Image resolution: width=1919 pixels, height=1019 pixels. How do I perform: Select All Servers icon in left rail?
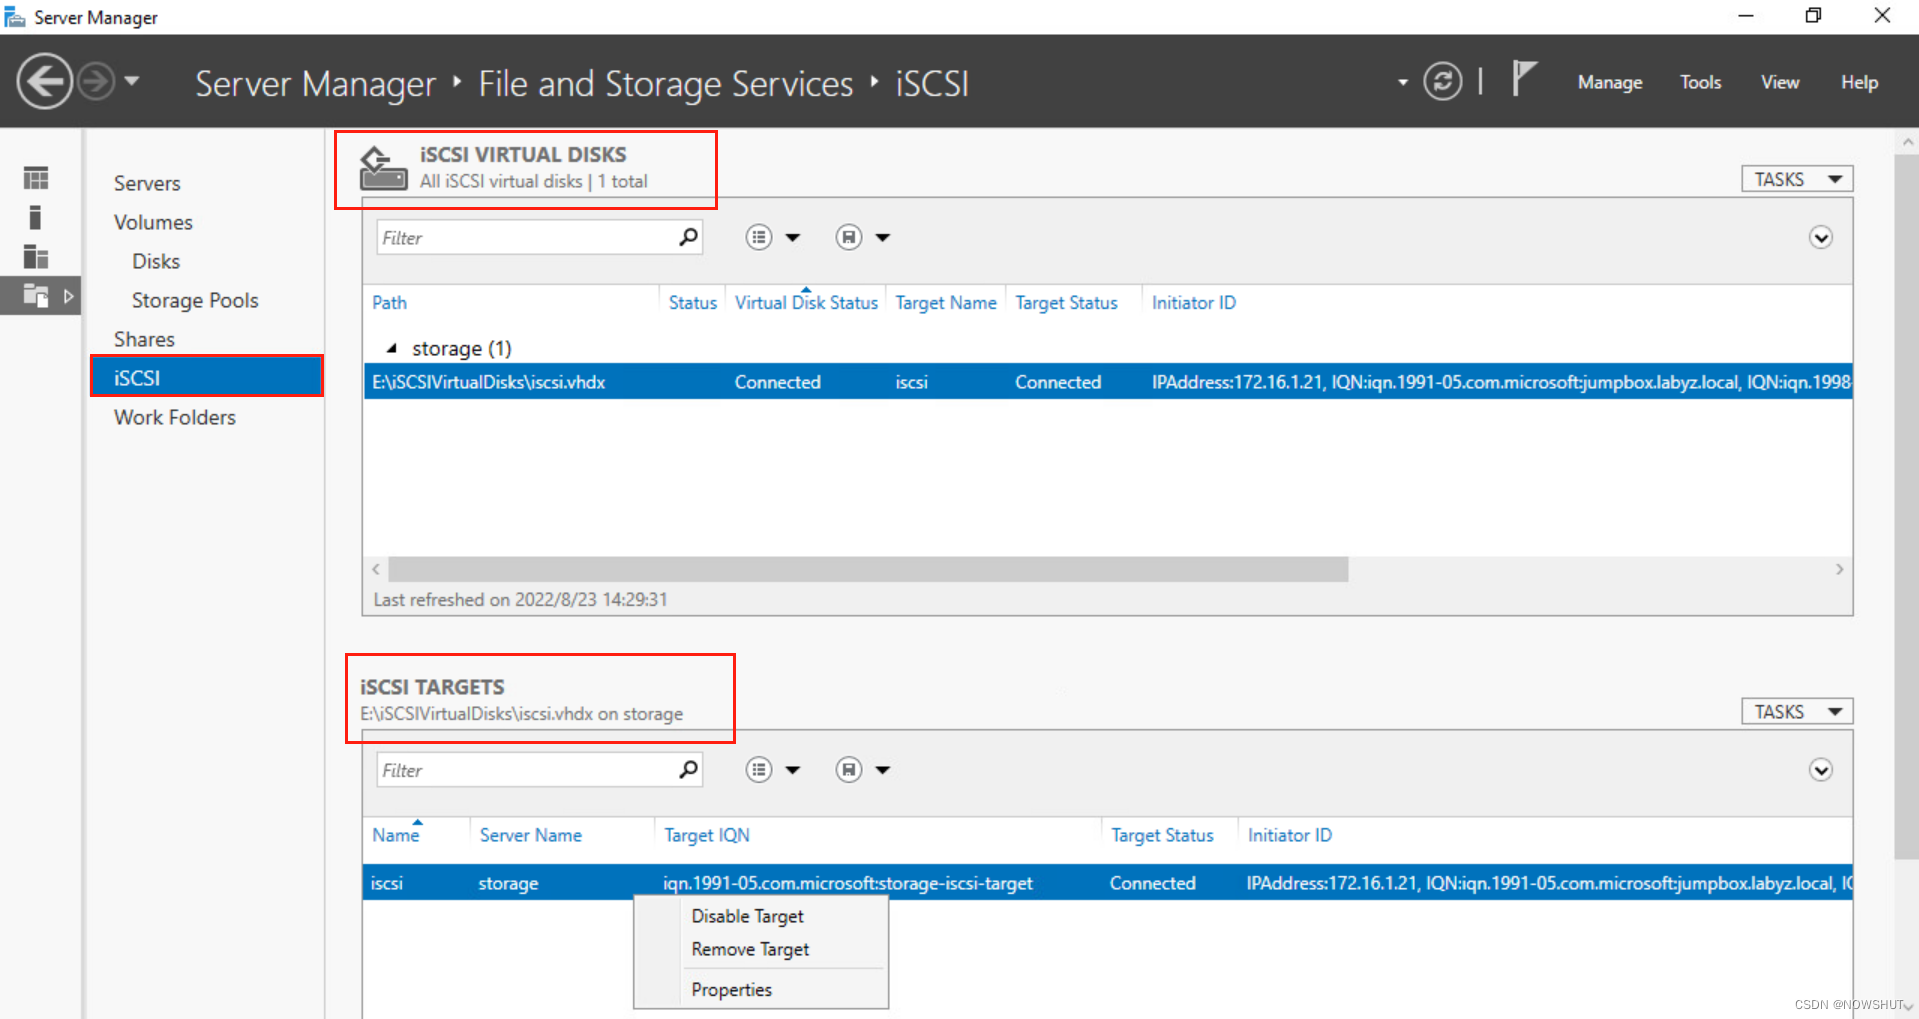(x=36, y=257)
